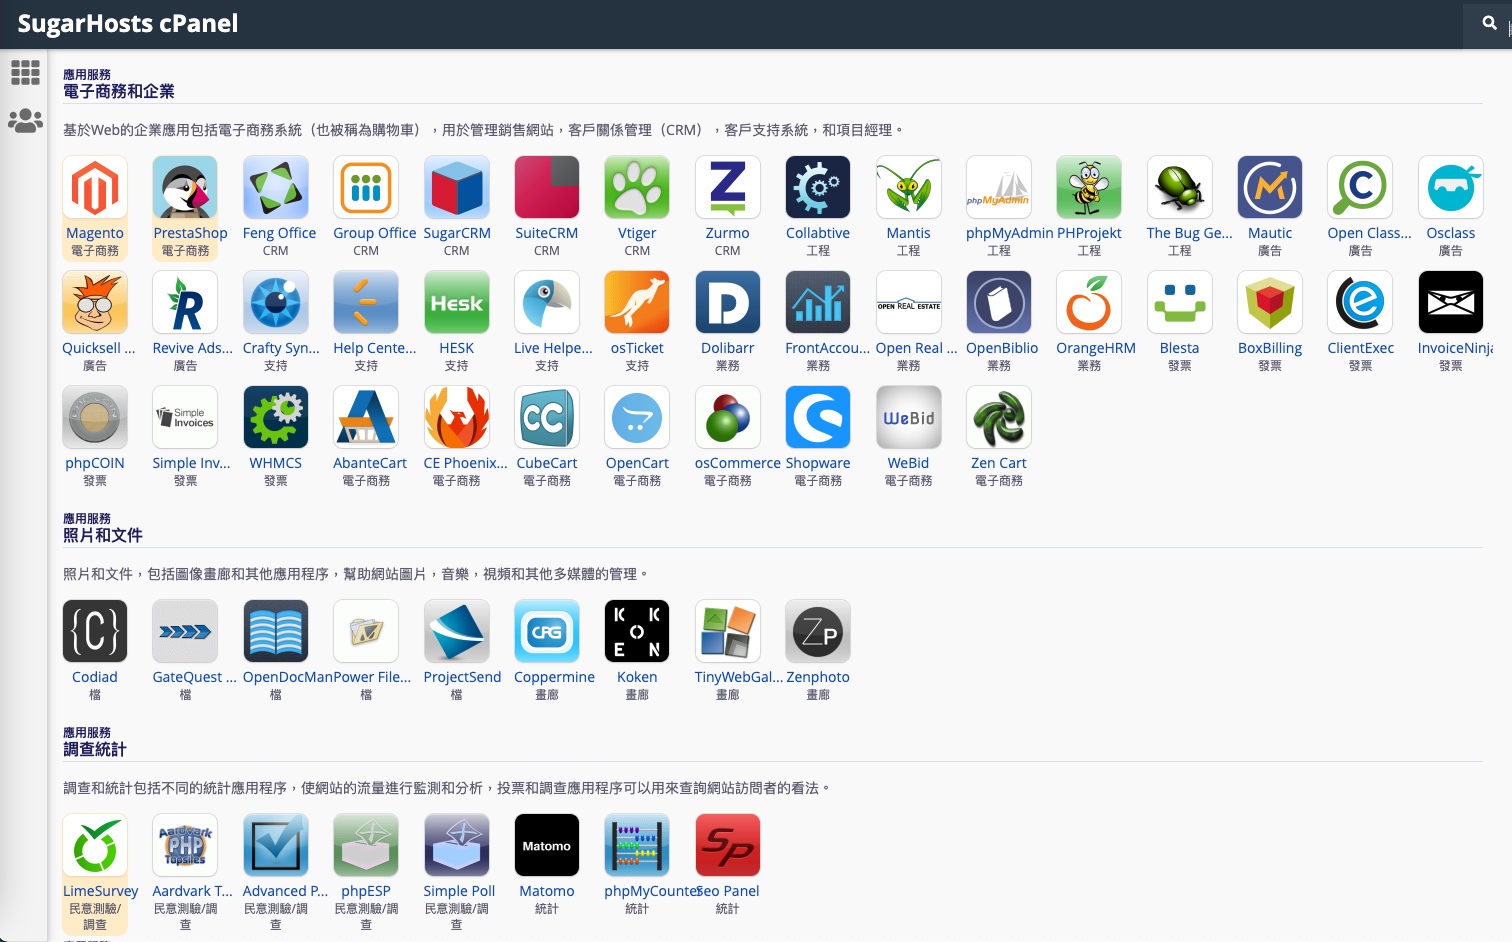
Task: Select the PHProjekt bee icon
Action: [x=1089, y=187]
